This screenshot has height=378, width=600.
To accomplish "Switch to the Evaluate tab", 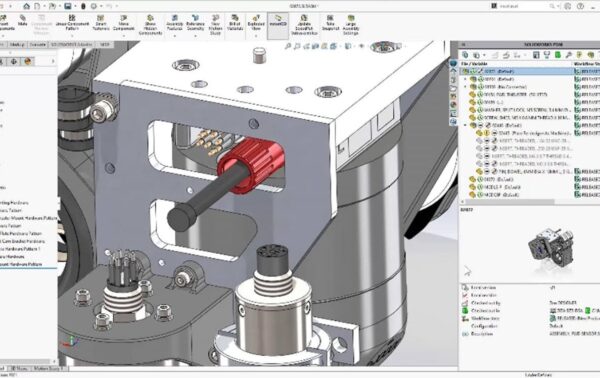I will click(38, 45).
